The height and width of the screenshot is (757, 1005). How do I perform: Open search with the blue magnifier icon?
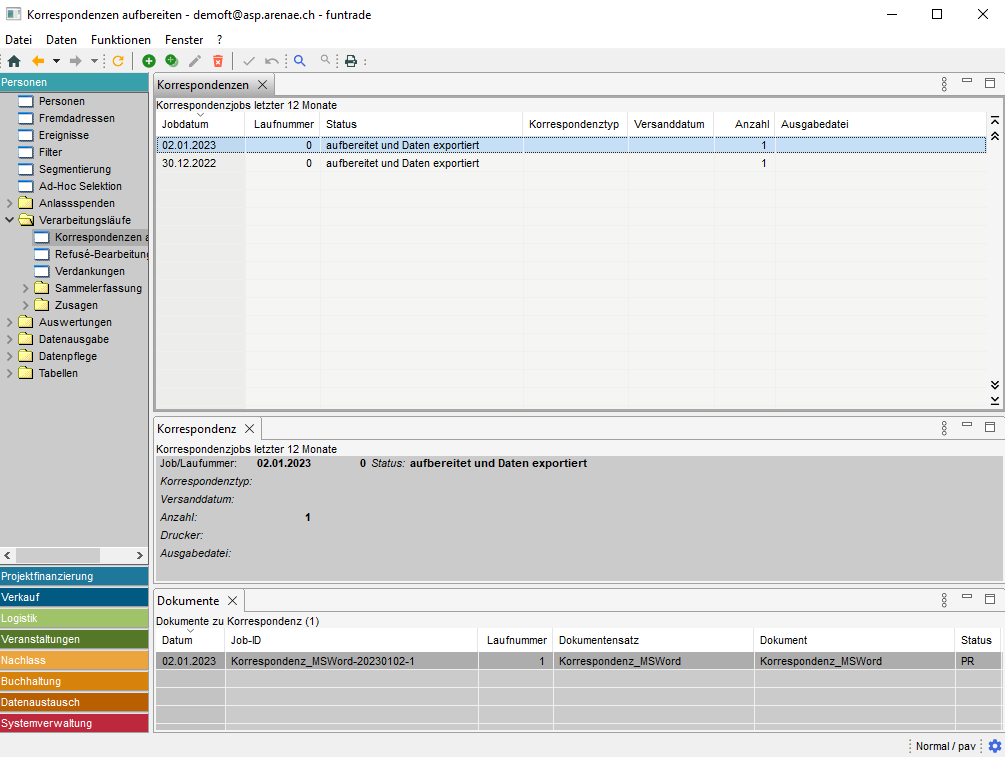(299, 61)
